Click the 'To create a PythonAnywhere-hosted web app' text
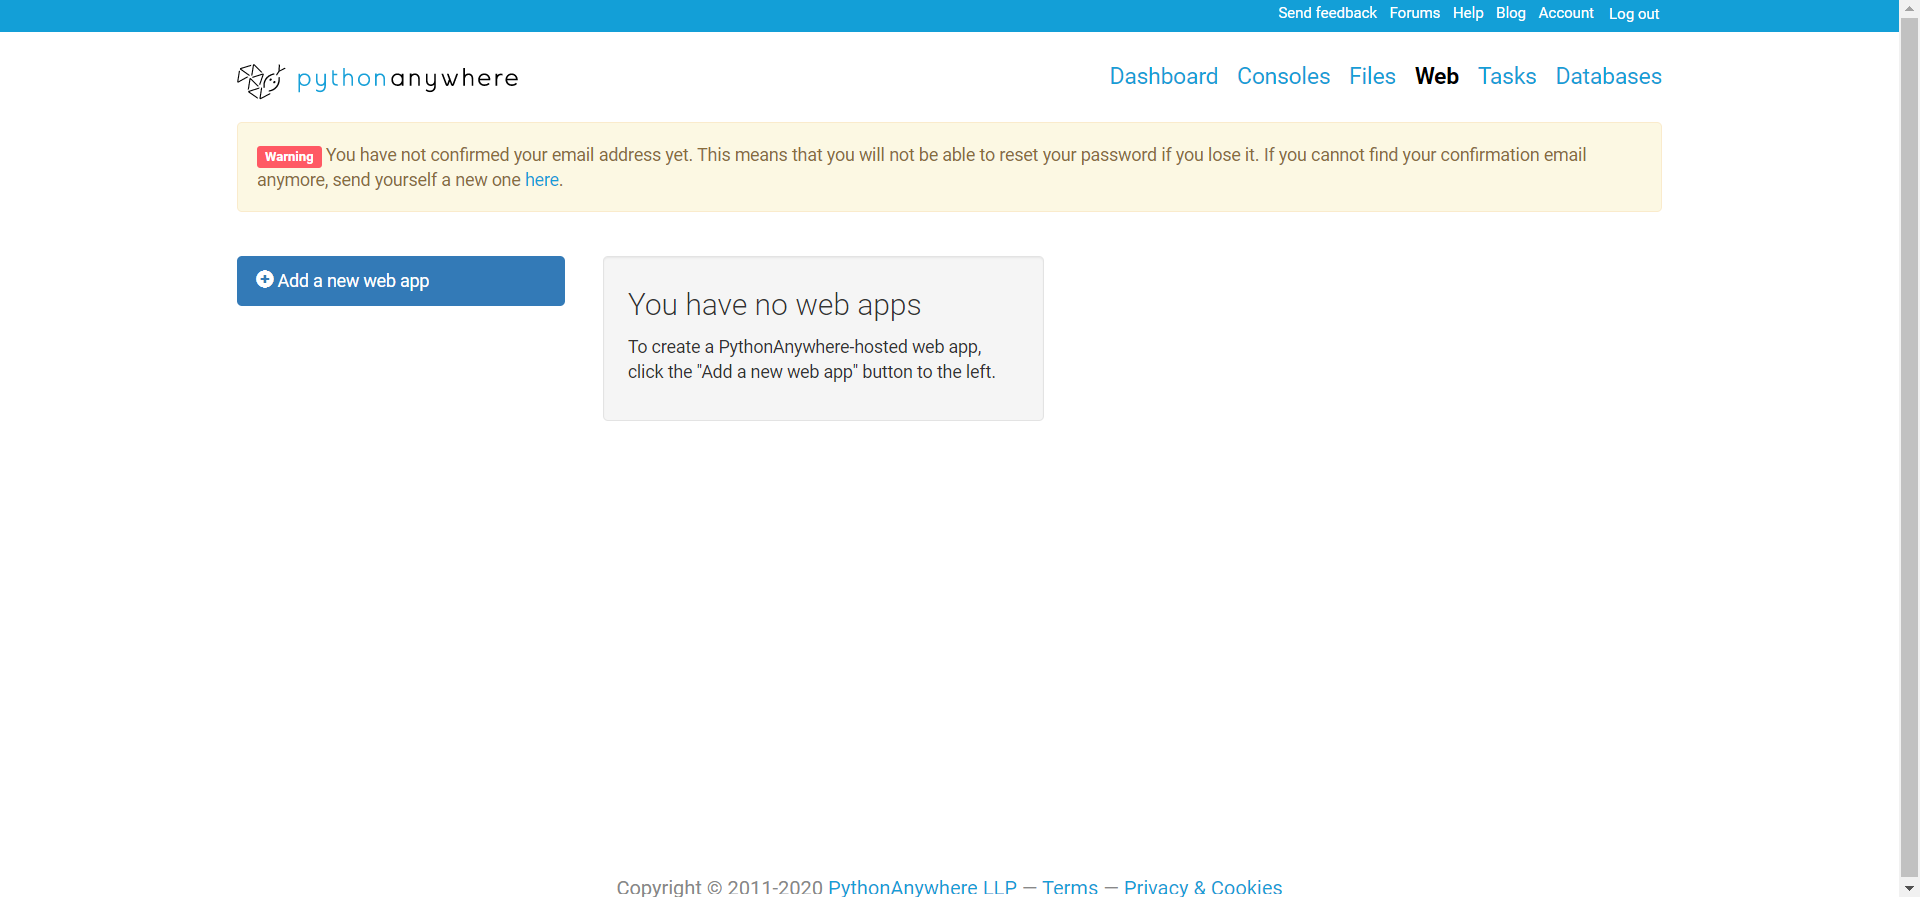The height and width of the screenshot is (897, 1920). [805, 347]
